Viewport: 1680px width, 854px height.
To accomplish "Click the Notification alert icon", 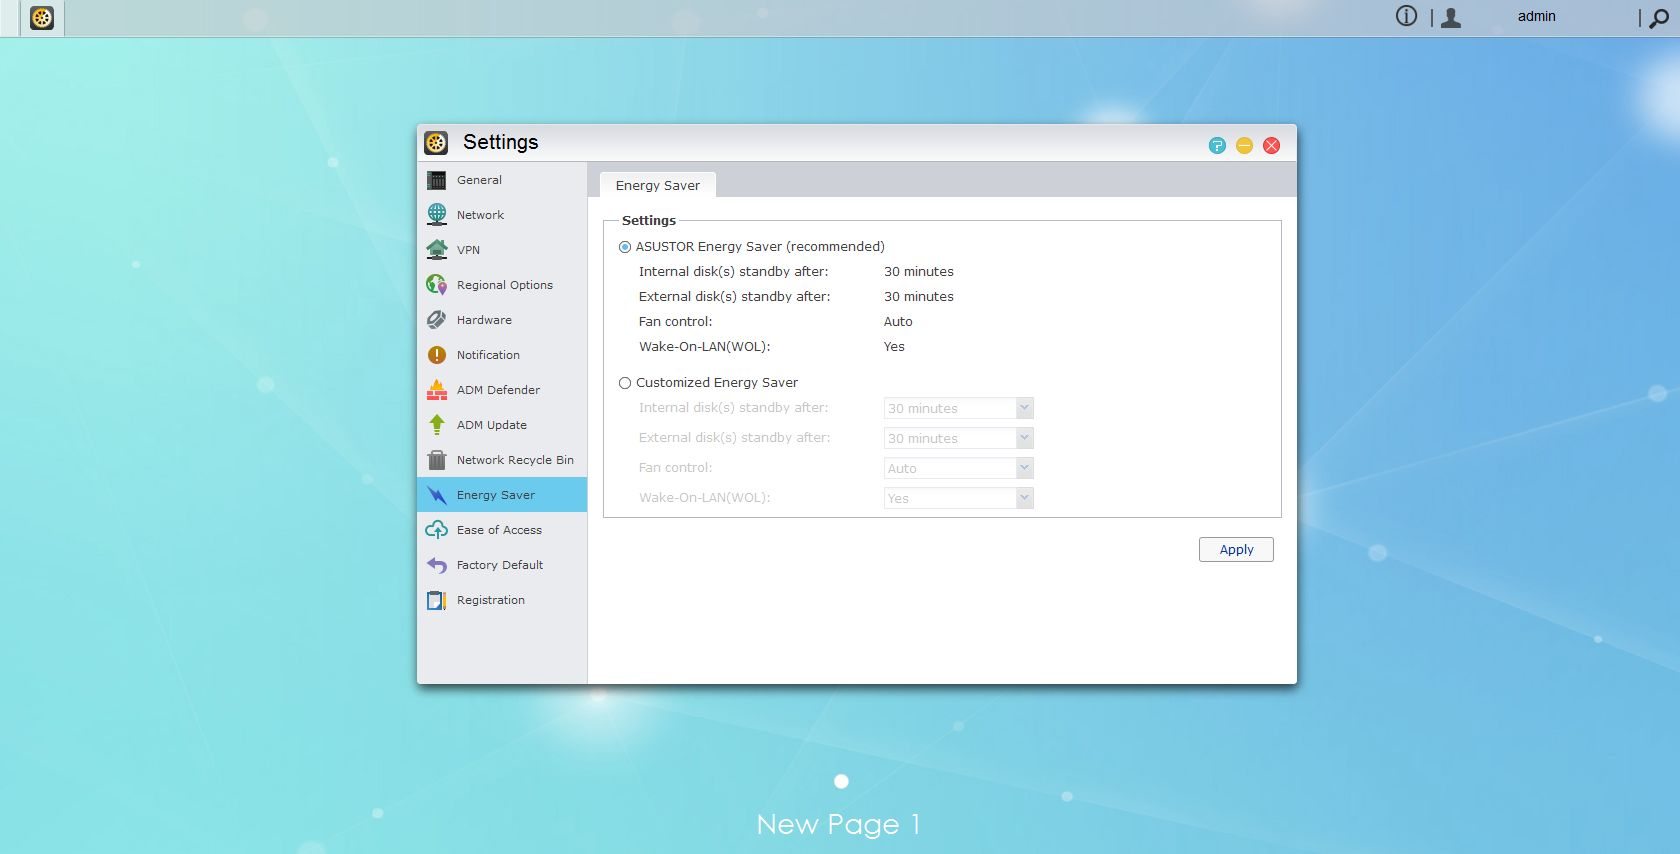I will [437, 355].
